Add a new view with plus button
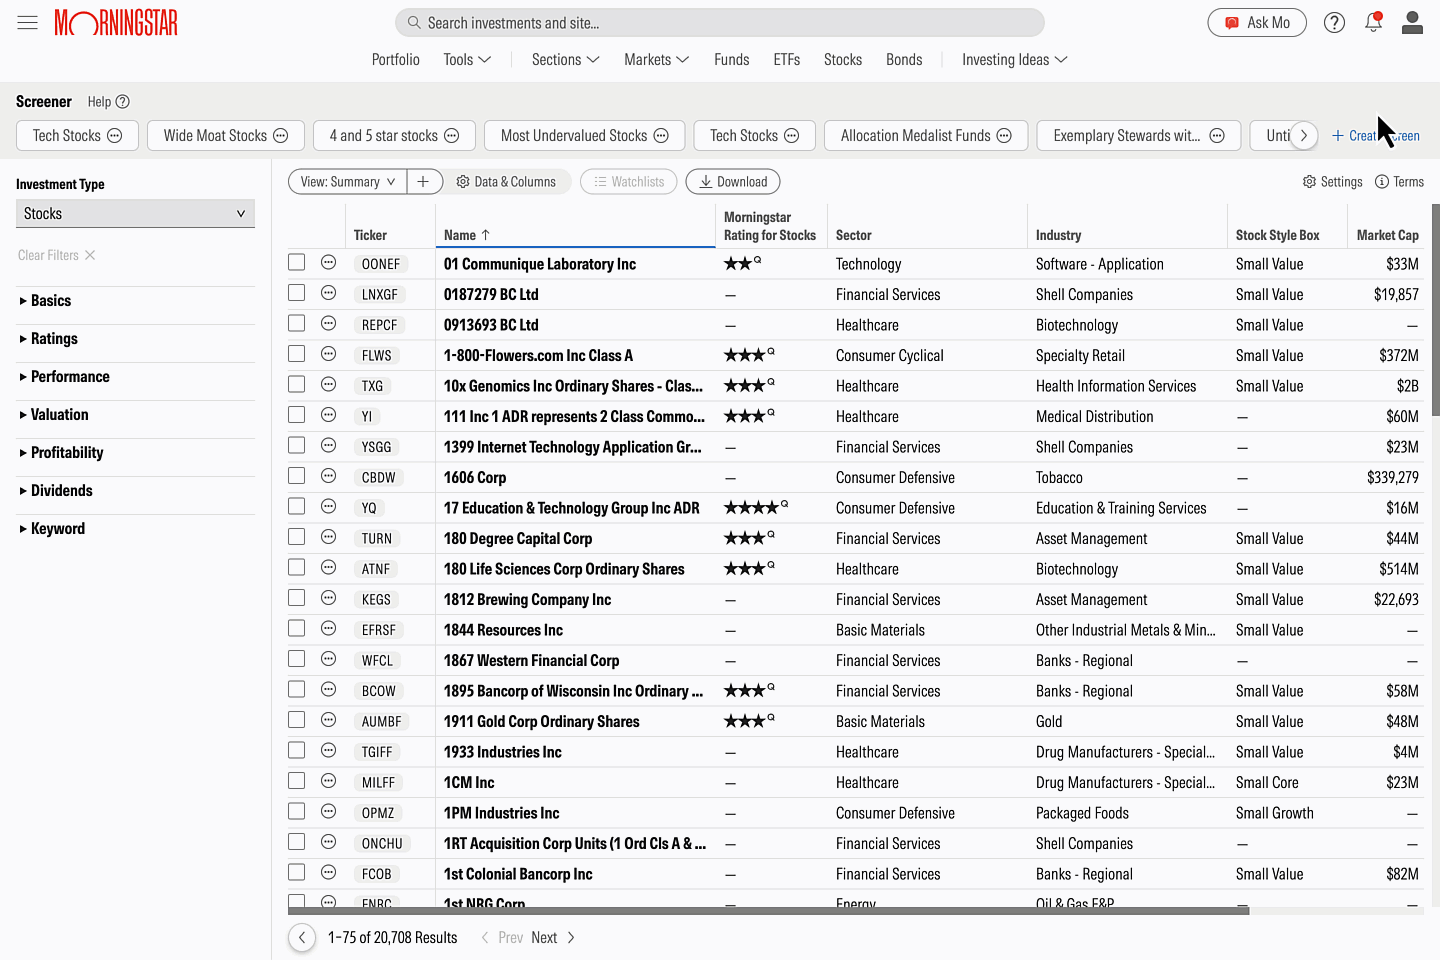1440x960 pixels. coord(423,182)
